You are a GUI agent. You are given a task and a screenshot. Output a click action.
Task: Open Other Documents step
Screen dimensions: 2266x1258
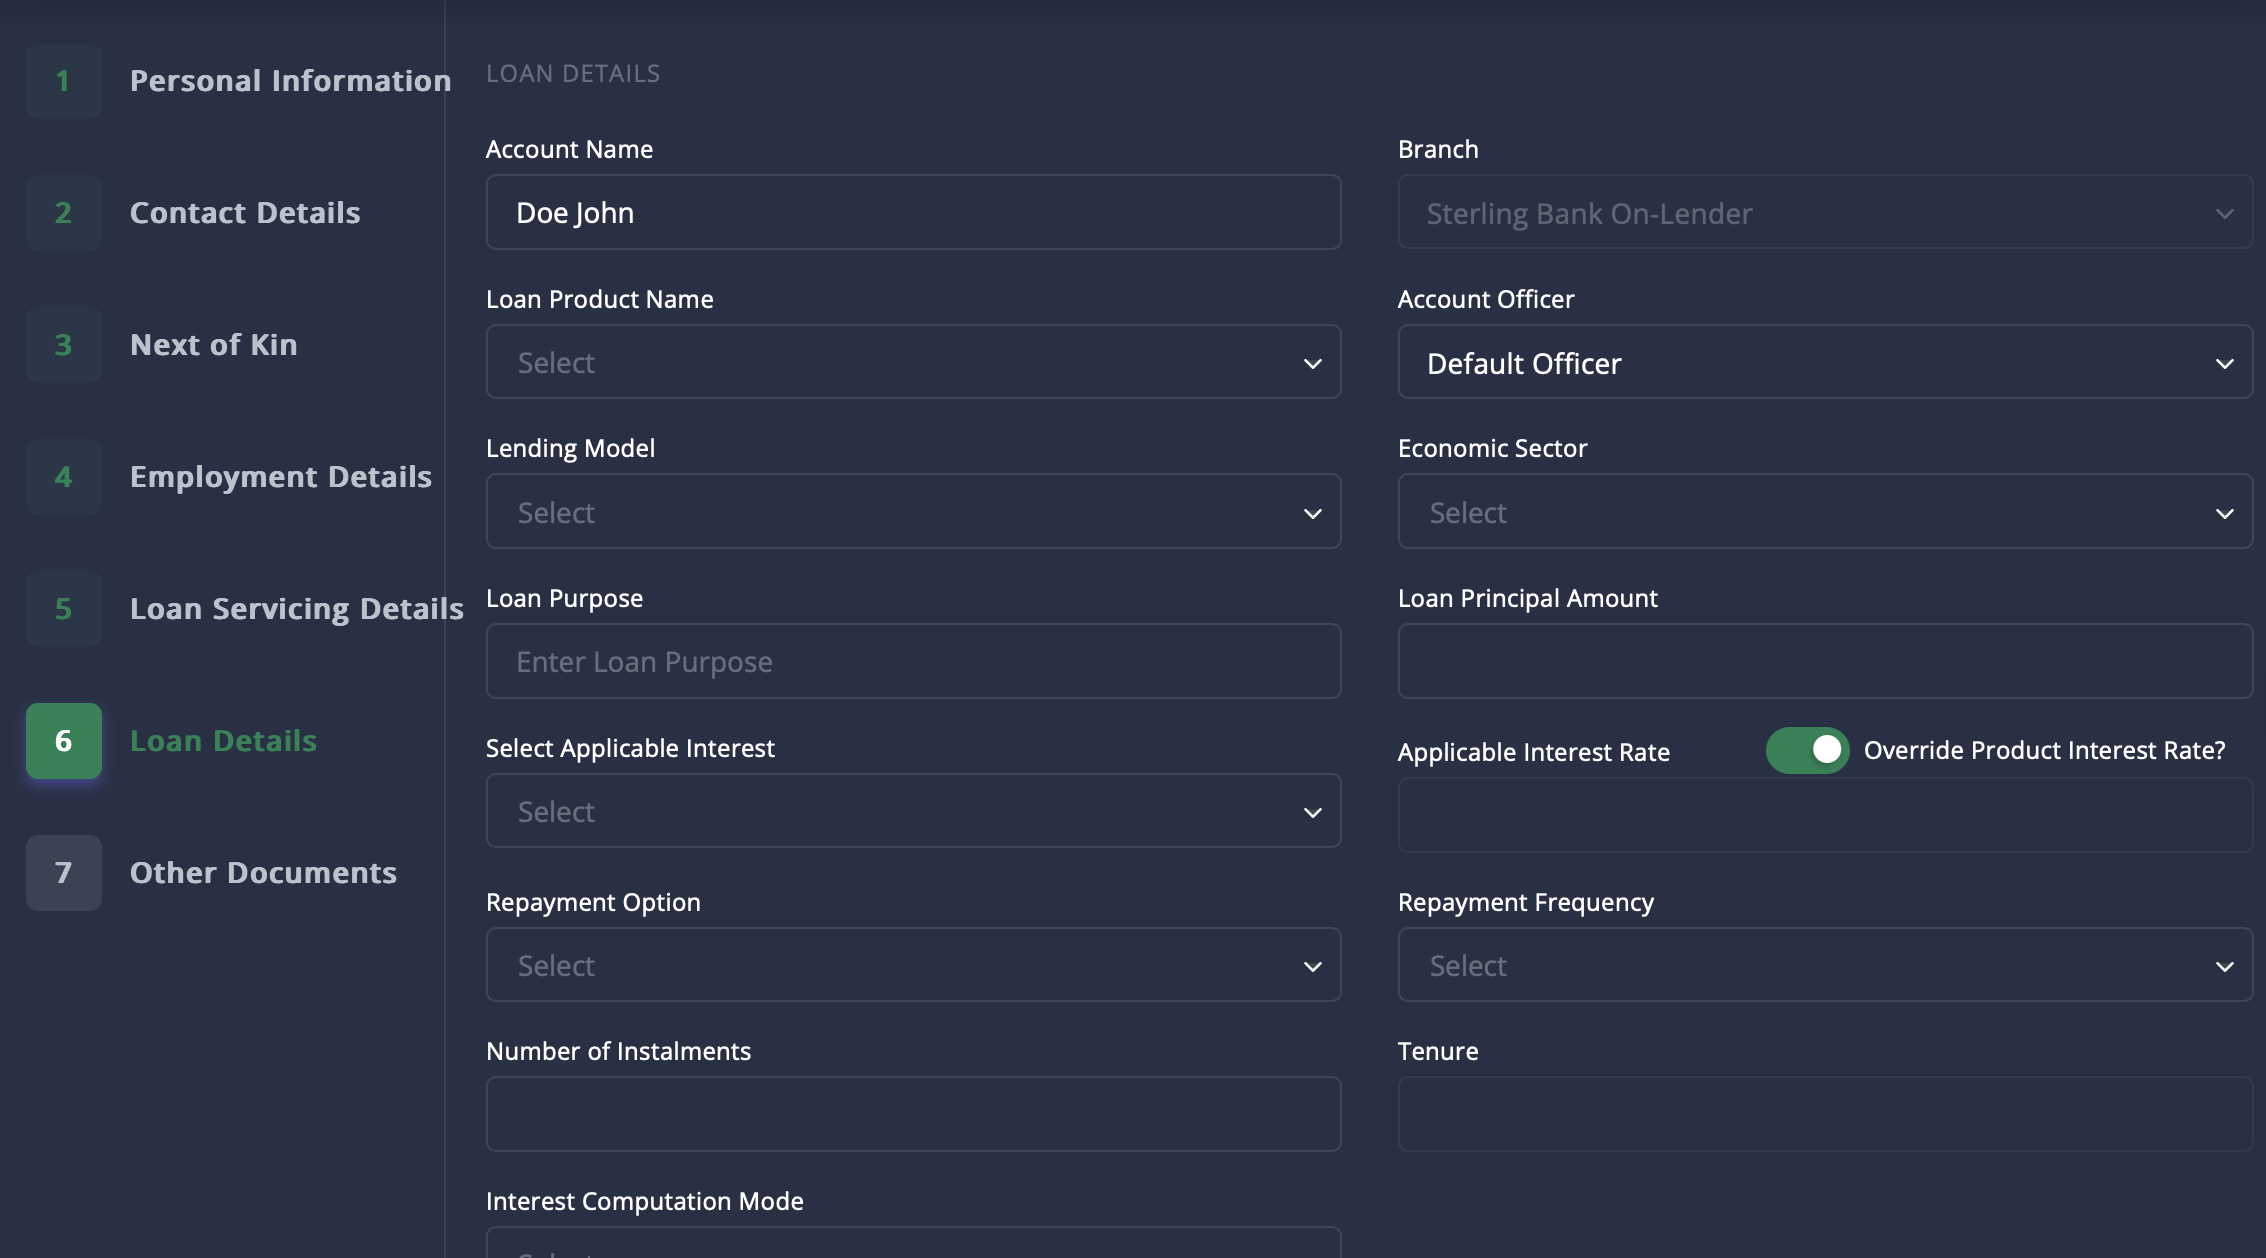pyautogui.click(x=263, y=873)
